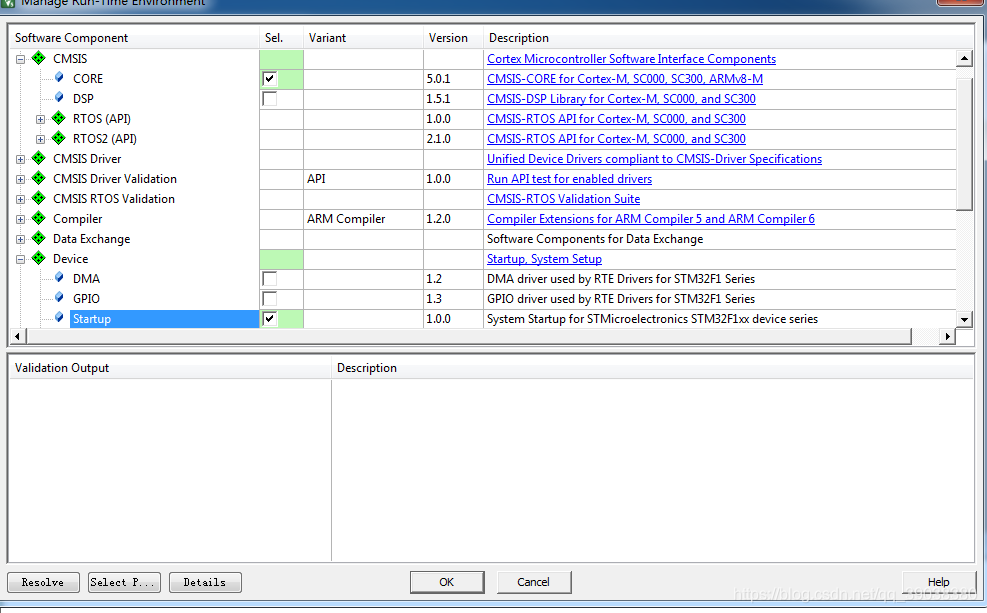Click the Variant column header

click(x=363, y=38)
